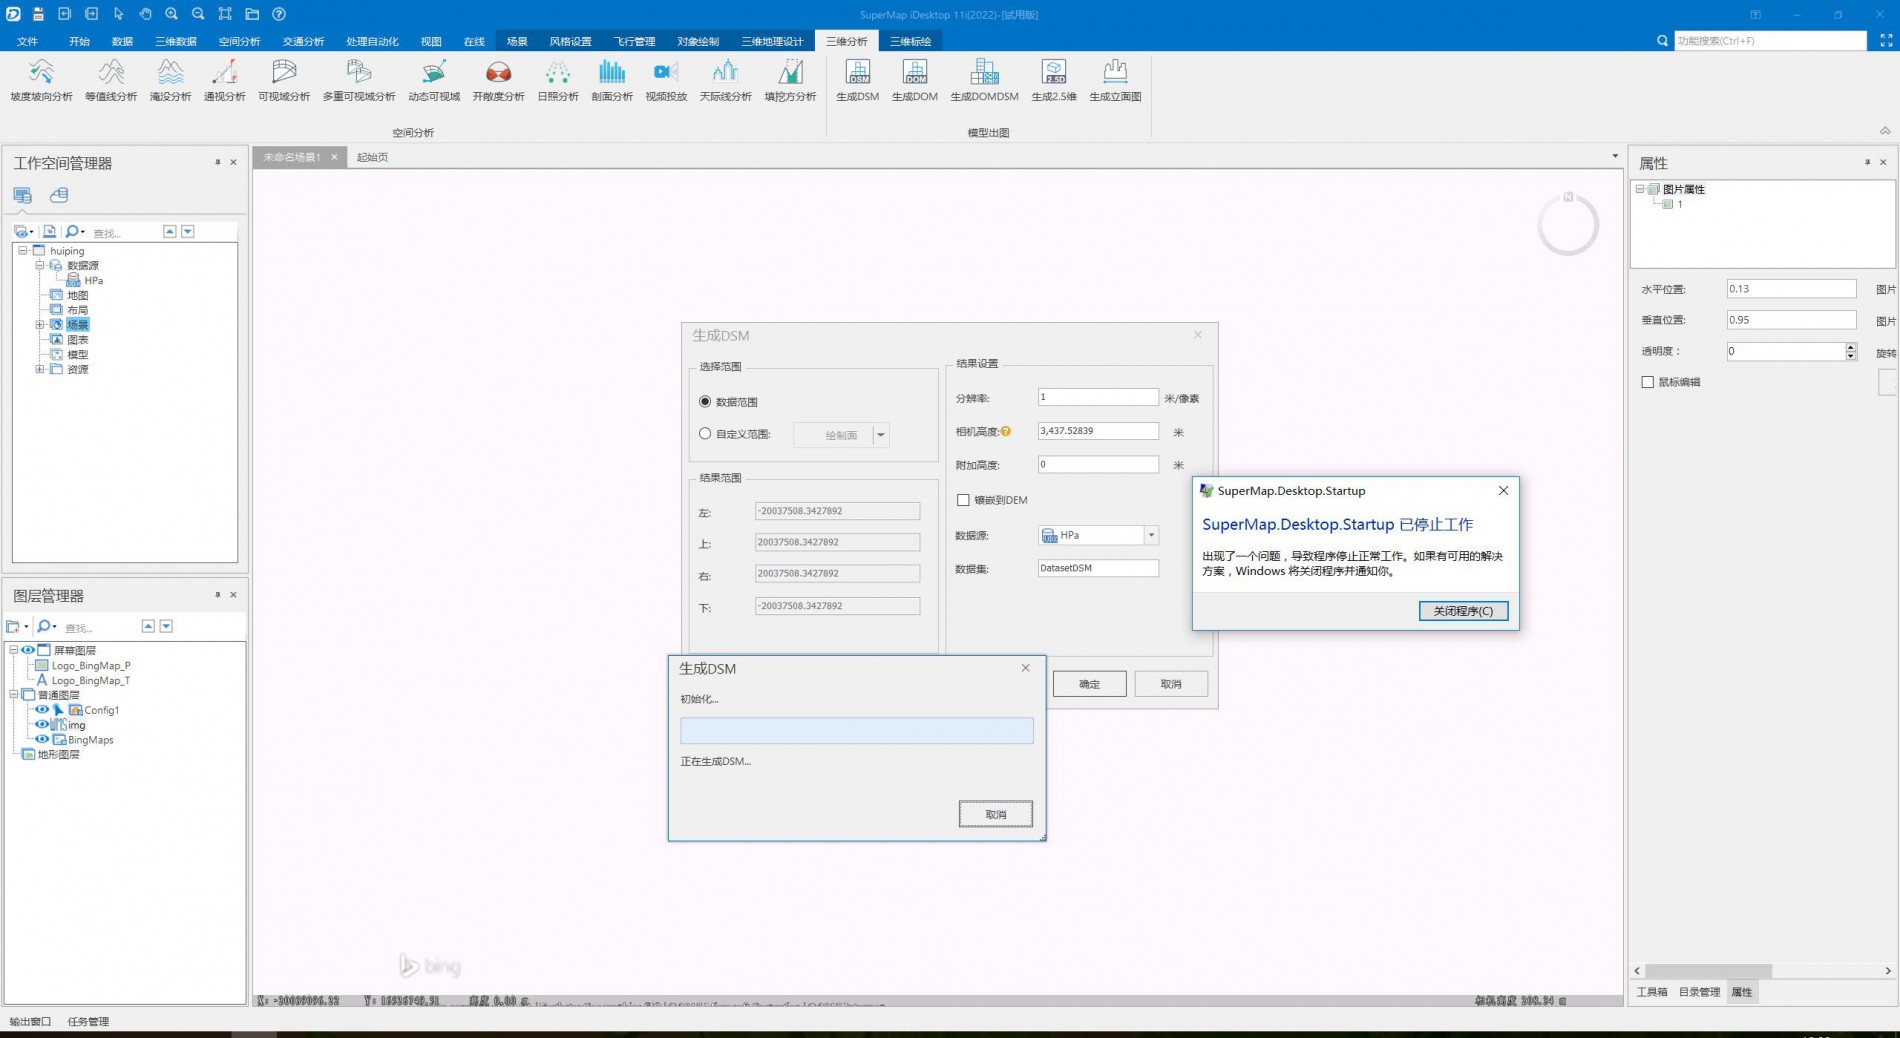Screen dimensions: 1900x1038
Task: Open the 输出窗口 panel
Action: 30,1021
